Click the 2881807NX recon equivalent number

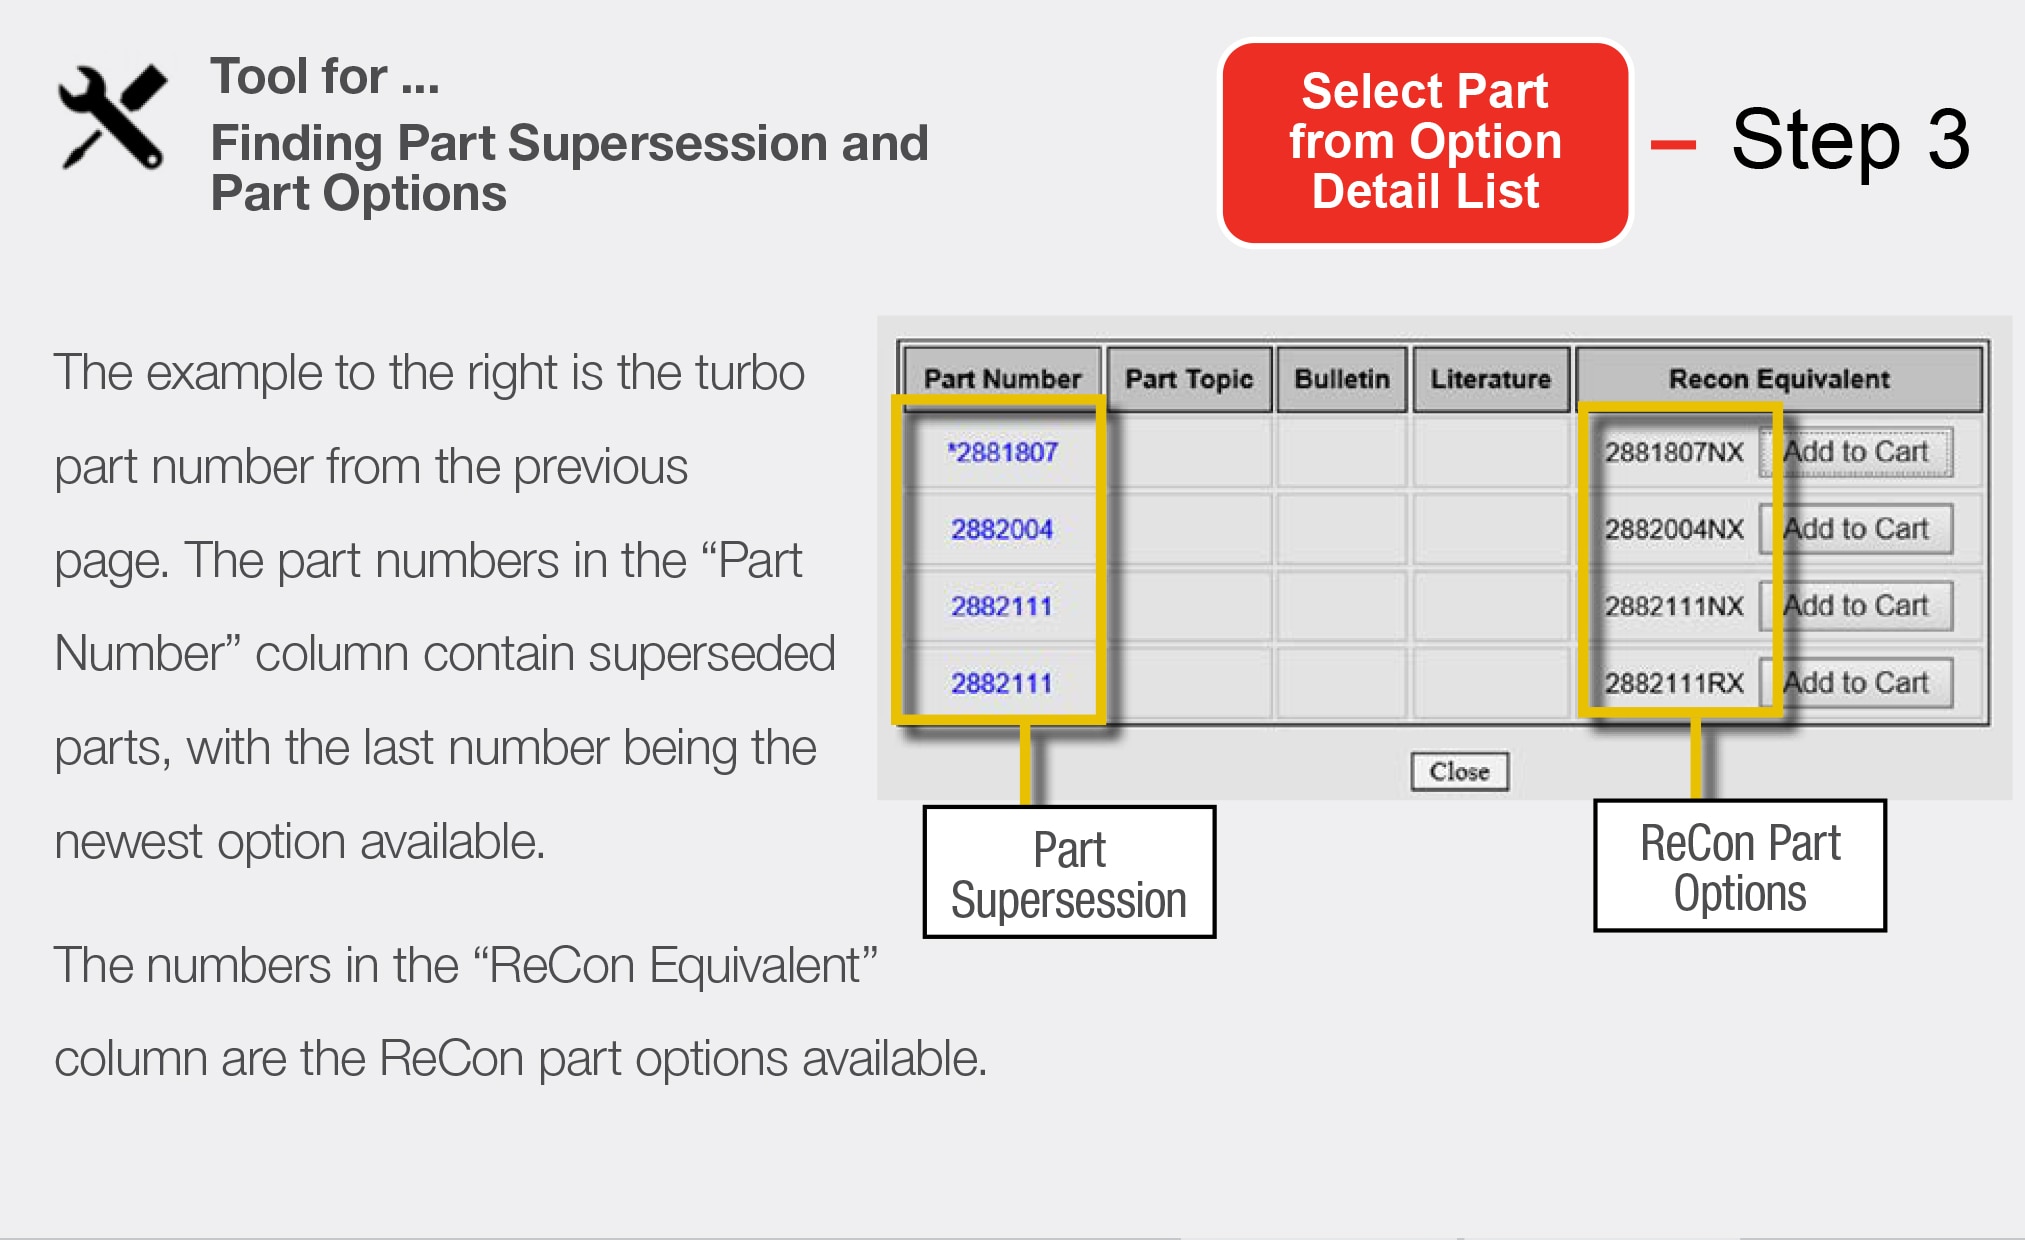click(x=1674, y=452)
